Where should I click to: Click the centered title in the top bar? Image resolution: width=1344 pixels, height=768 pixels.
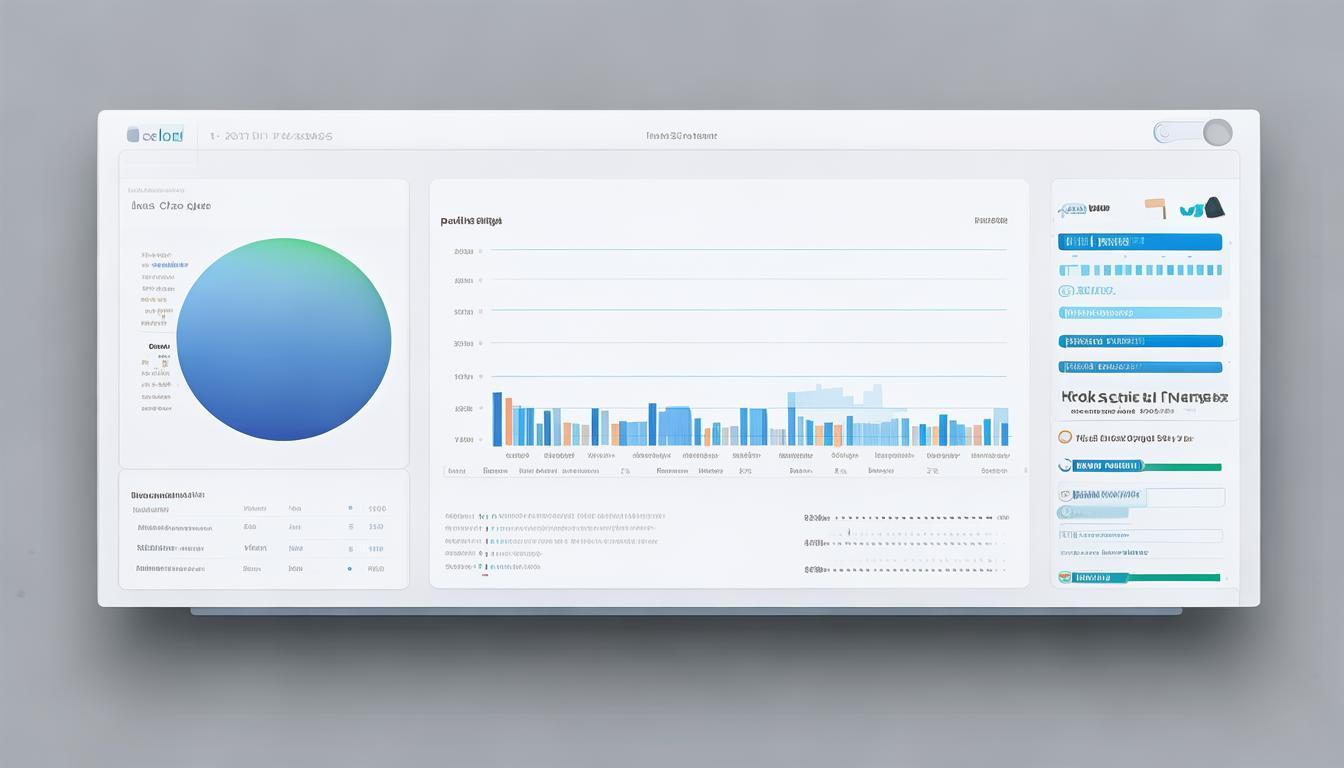[681, 136]
